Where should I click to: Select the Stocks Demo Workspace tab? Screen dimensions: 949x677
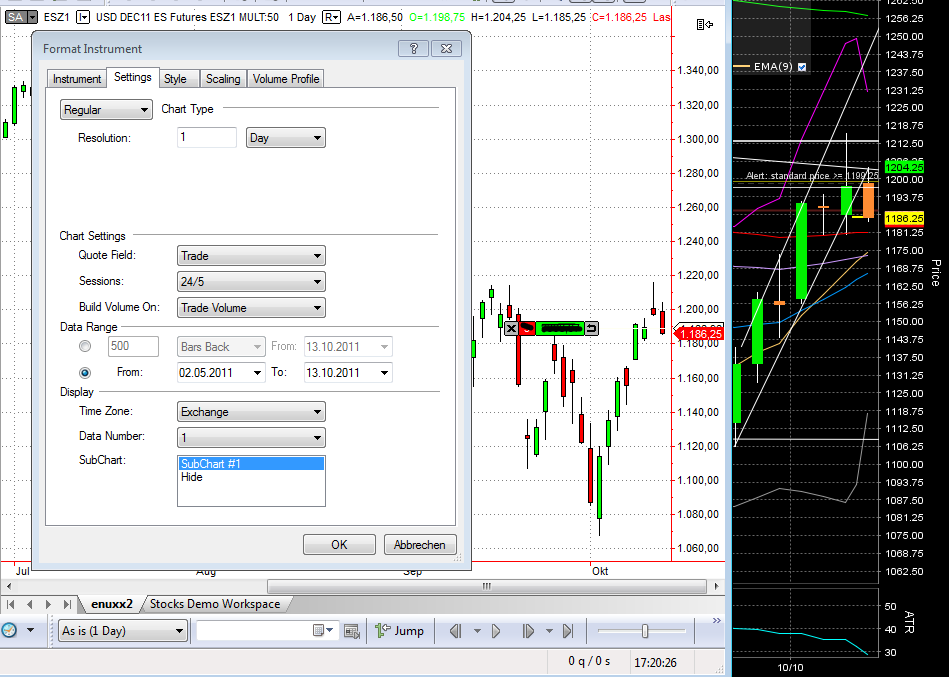(215, 604)
